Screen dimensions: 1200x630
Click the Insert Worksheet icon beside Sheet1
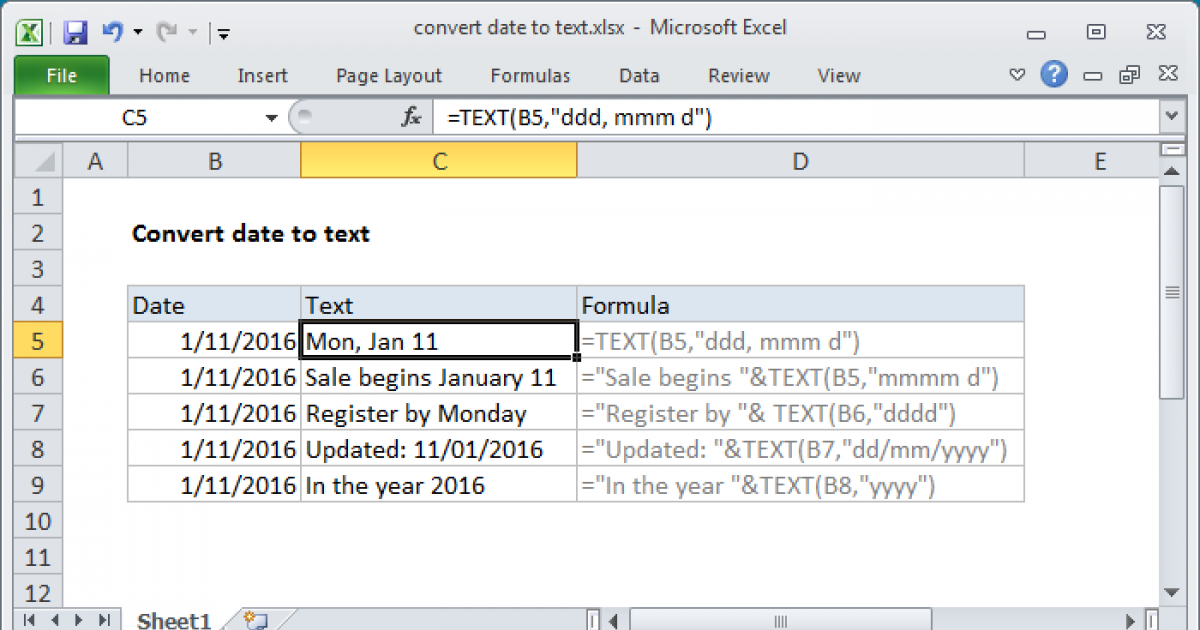(x=254, y=620)
